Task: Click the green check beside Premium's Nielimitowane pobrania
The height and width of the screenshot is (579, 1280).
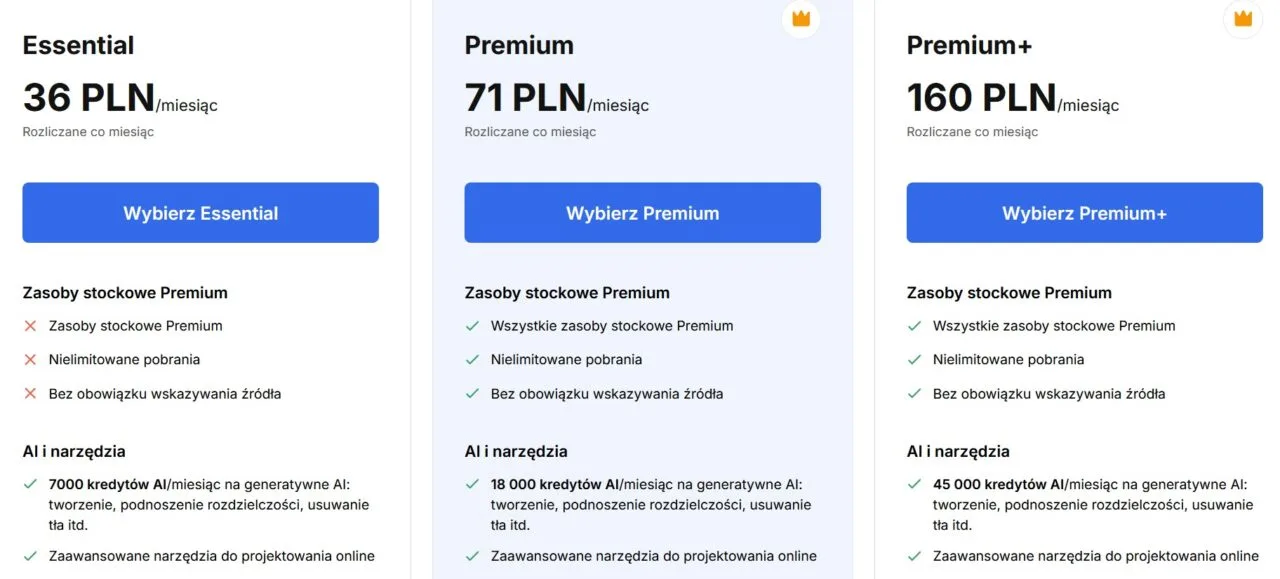Action: pyautogui.click(x=472, y=360)
